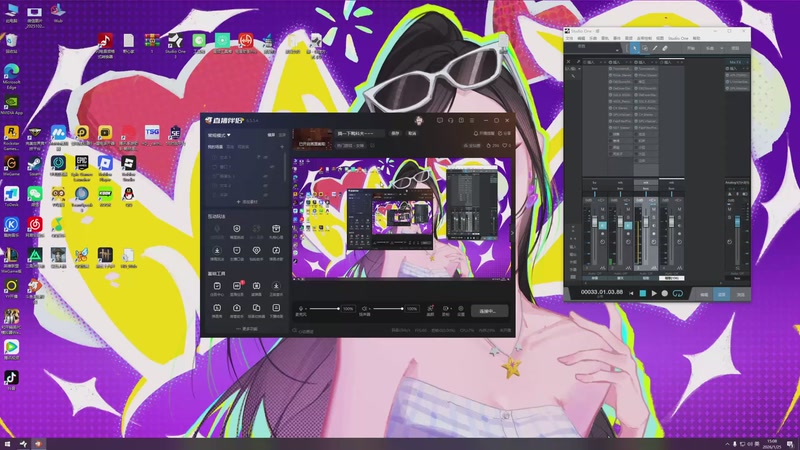Switch to 混音 tab at Studio One bottom
The width and height of the screenshot is (800, 450).
coord(721,294)
